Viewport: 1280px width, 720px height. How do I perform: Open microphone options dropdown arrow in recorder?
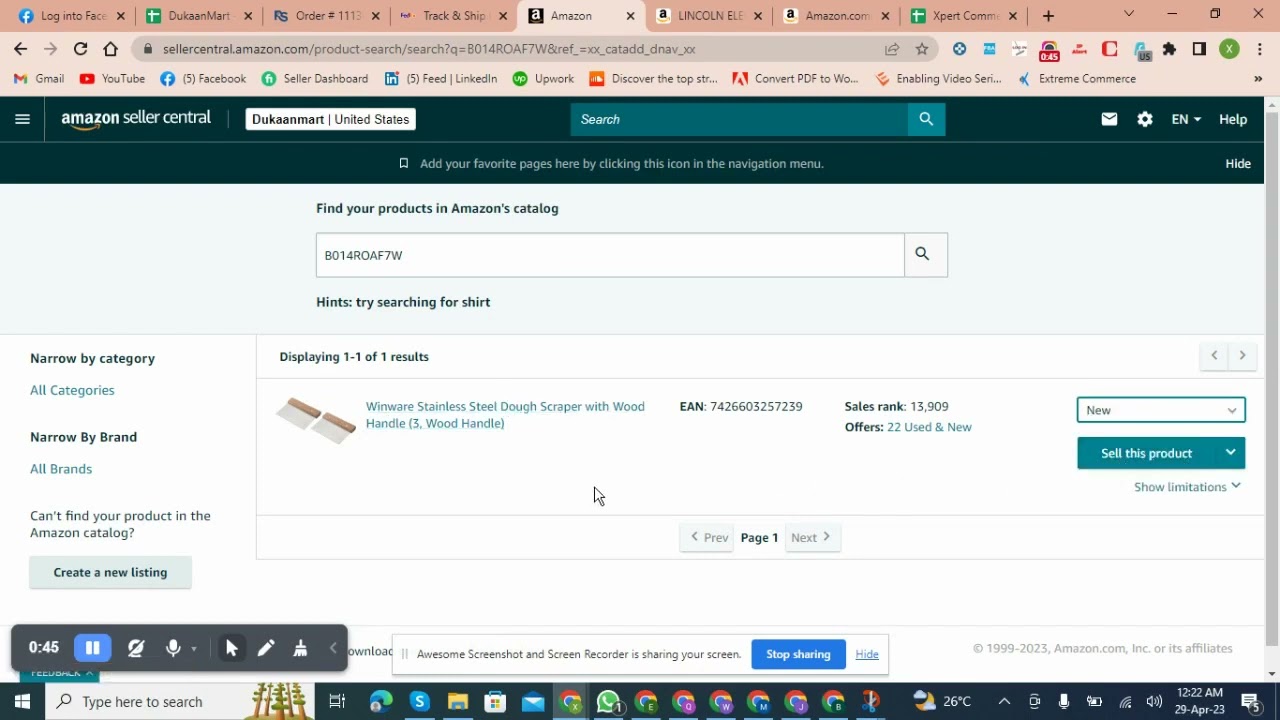click(x=194, y=649)
